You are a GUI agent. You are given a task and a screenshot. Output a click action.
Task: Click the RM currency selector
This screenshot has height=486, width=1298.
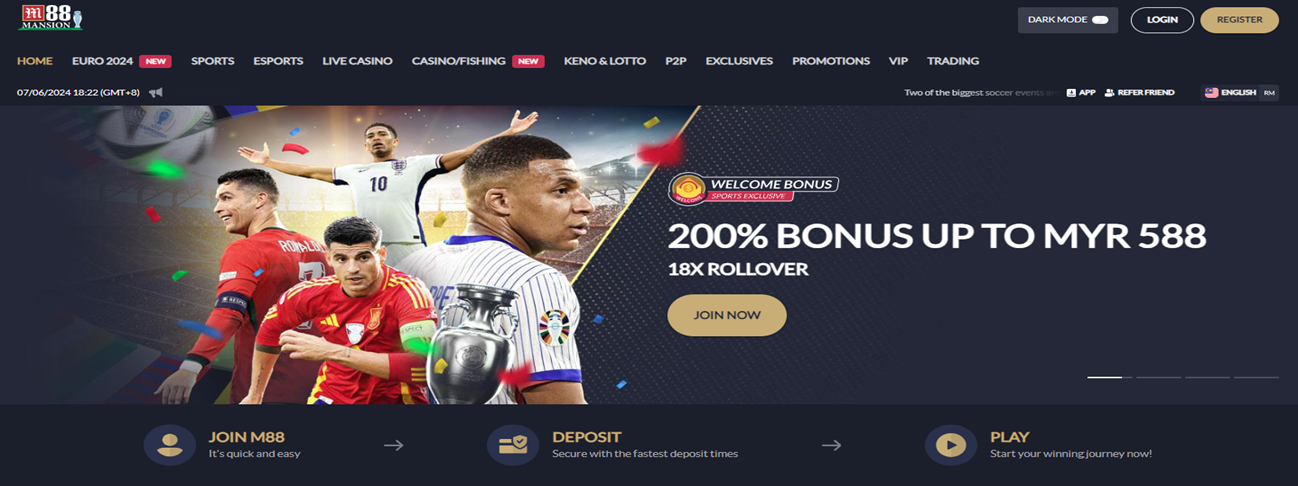1269,92
